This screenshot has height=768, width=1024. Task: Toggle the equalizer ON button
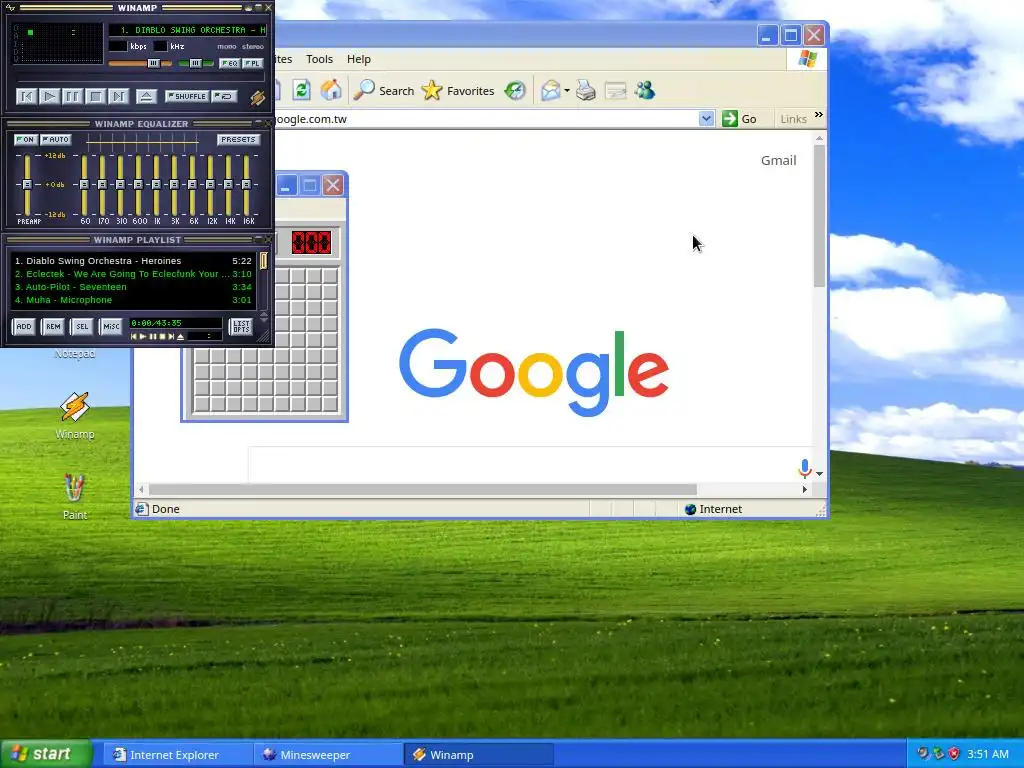[x=25, y=140]
